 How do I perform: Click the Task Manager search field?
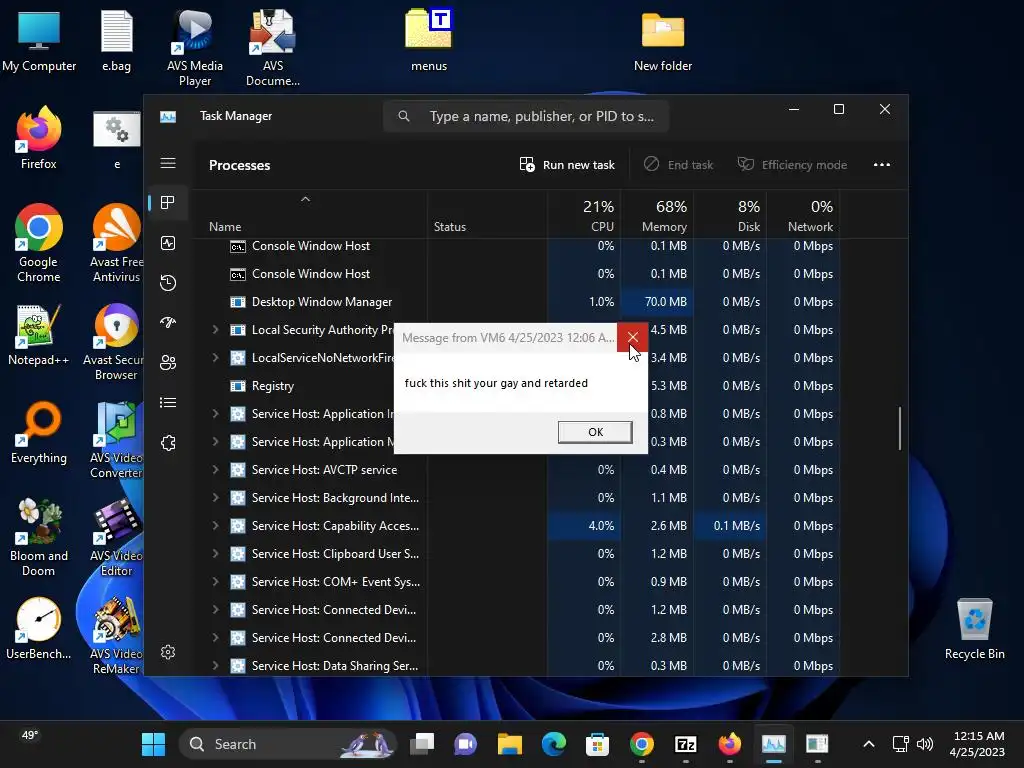(x=526, y=116)
